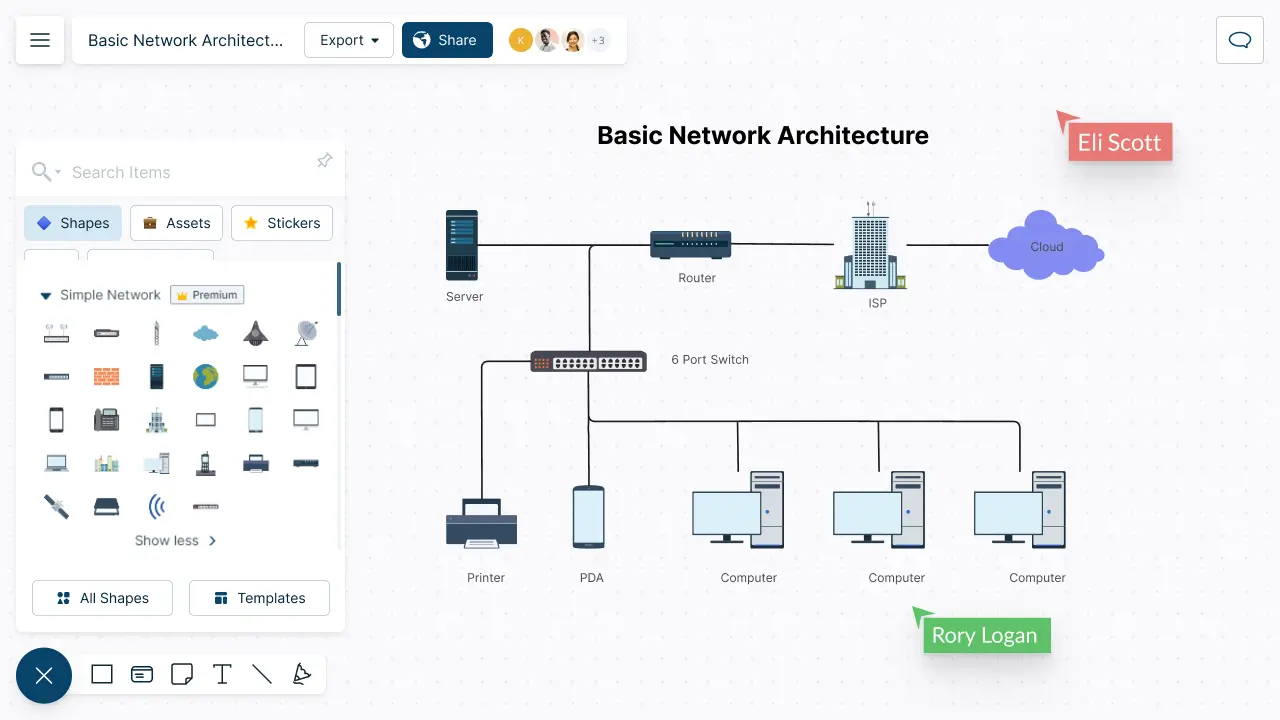Select the highlighter pen tool
This screenshot has width=1280, height=720.
pyautogui.click(x=302, y=674)
